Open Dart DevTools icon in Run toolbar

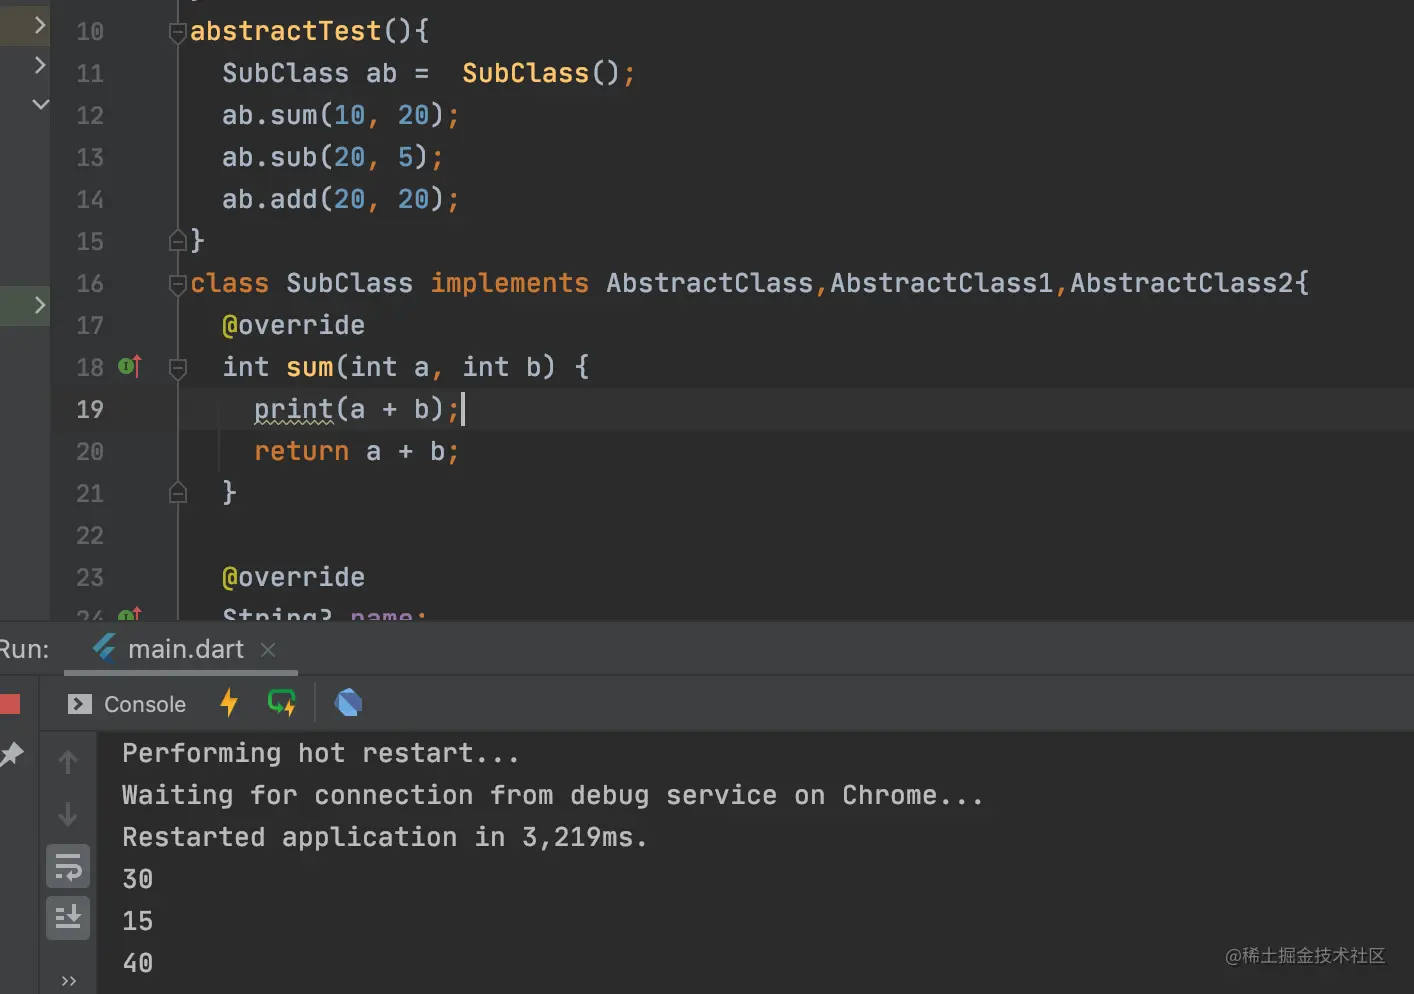click(348, 703)
